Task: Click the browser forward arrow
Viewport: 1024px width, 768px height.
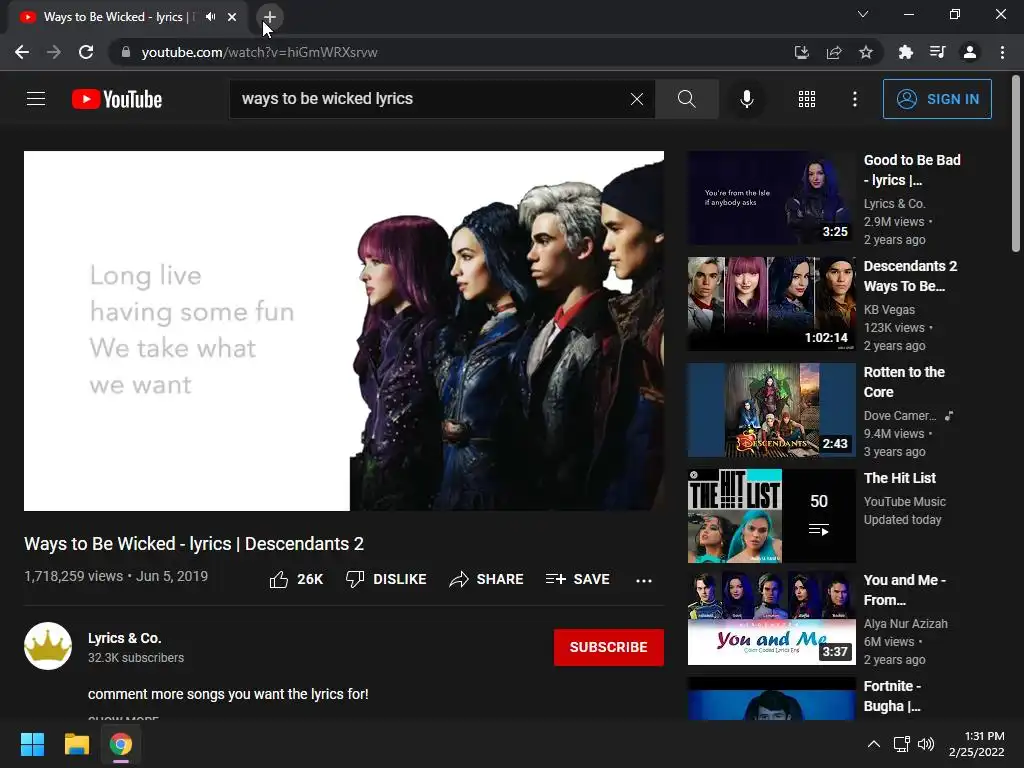Action: coord(54,52)
